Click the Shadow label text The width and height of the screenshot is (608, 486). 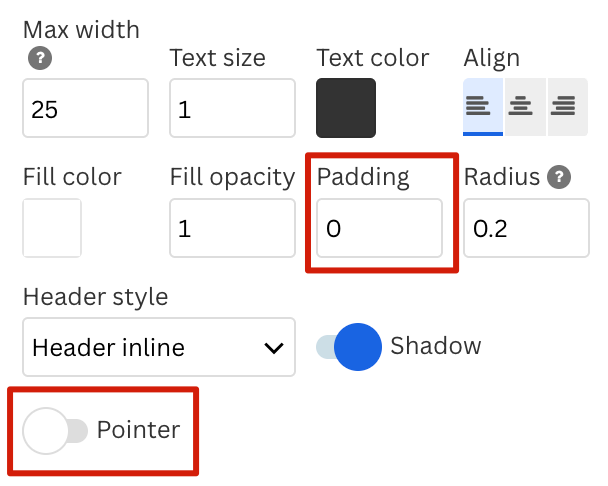pyautogui.click(x=436, y=347)
